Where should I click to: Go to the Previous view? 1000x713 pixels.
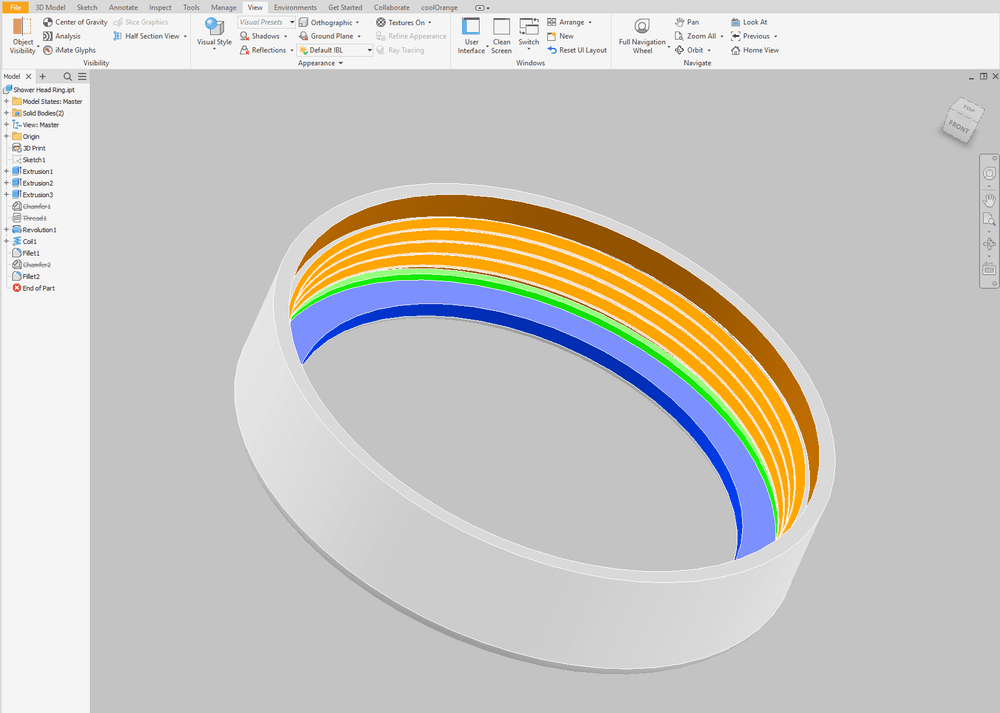(x=750, y=36)
